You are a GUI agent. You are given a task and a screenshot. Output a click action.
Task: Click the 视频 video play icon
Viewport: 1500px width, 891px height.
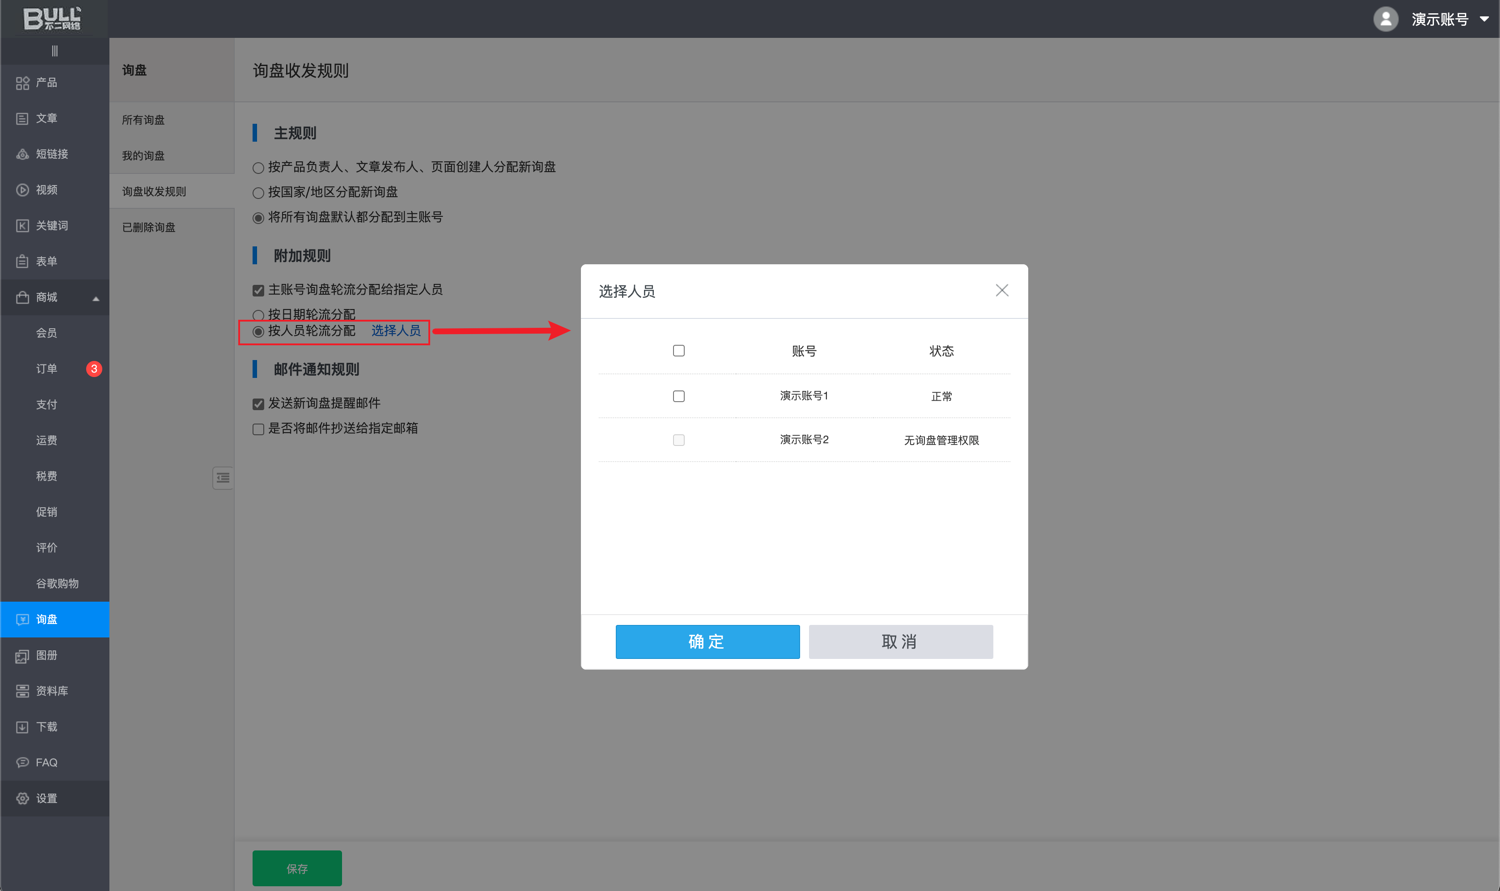(x=22, y=190)
